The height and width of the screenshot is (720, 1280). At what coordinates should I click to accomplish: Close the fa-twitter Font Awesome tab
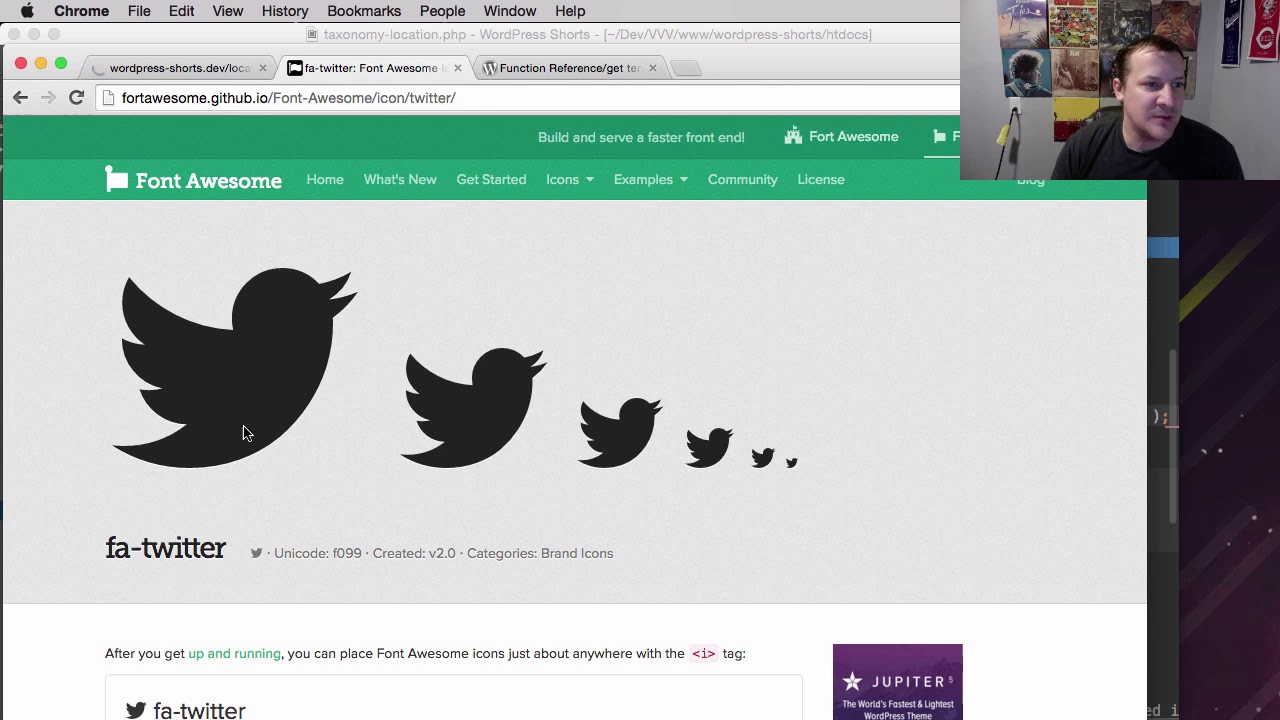pyautogui.click(x=458, y=68)
